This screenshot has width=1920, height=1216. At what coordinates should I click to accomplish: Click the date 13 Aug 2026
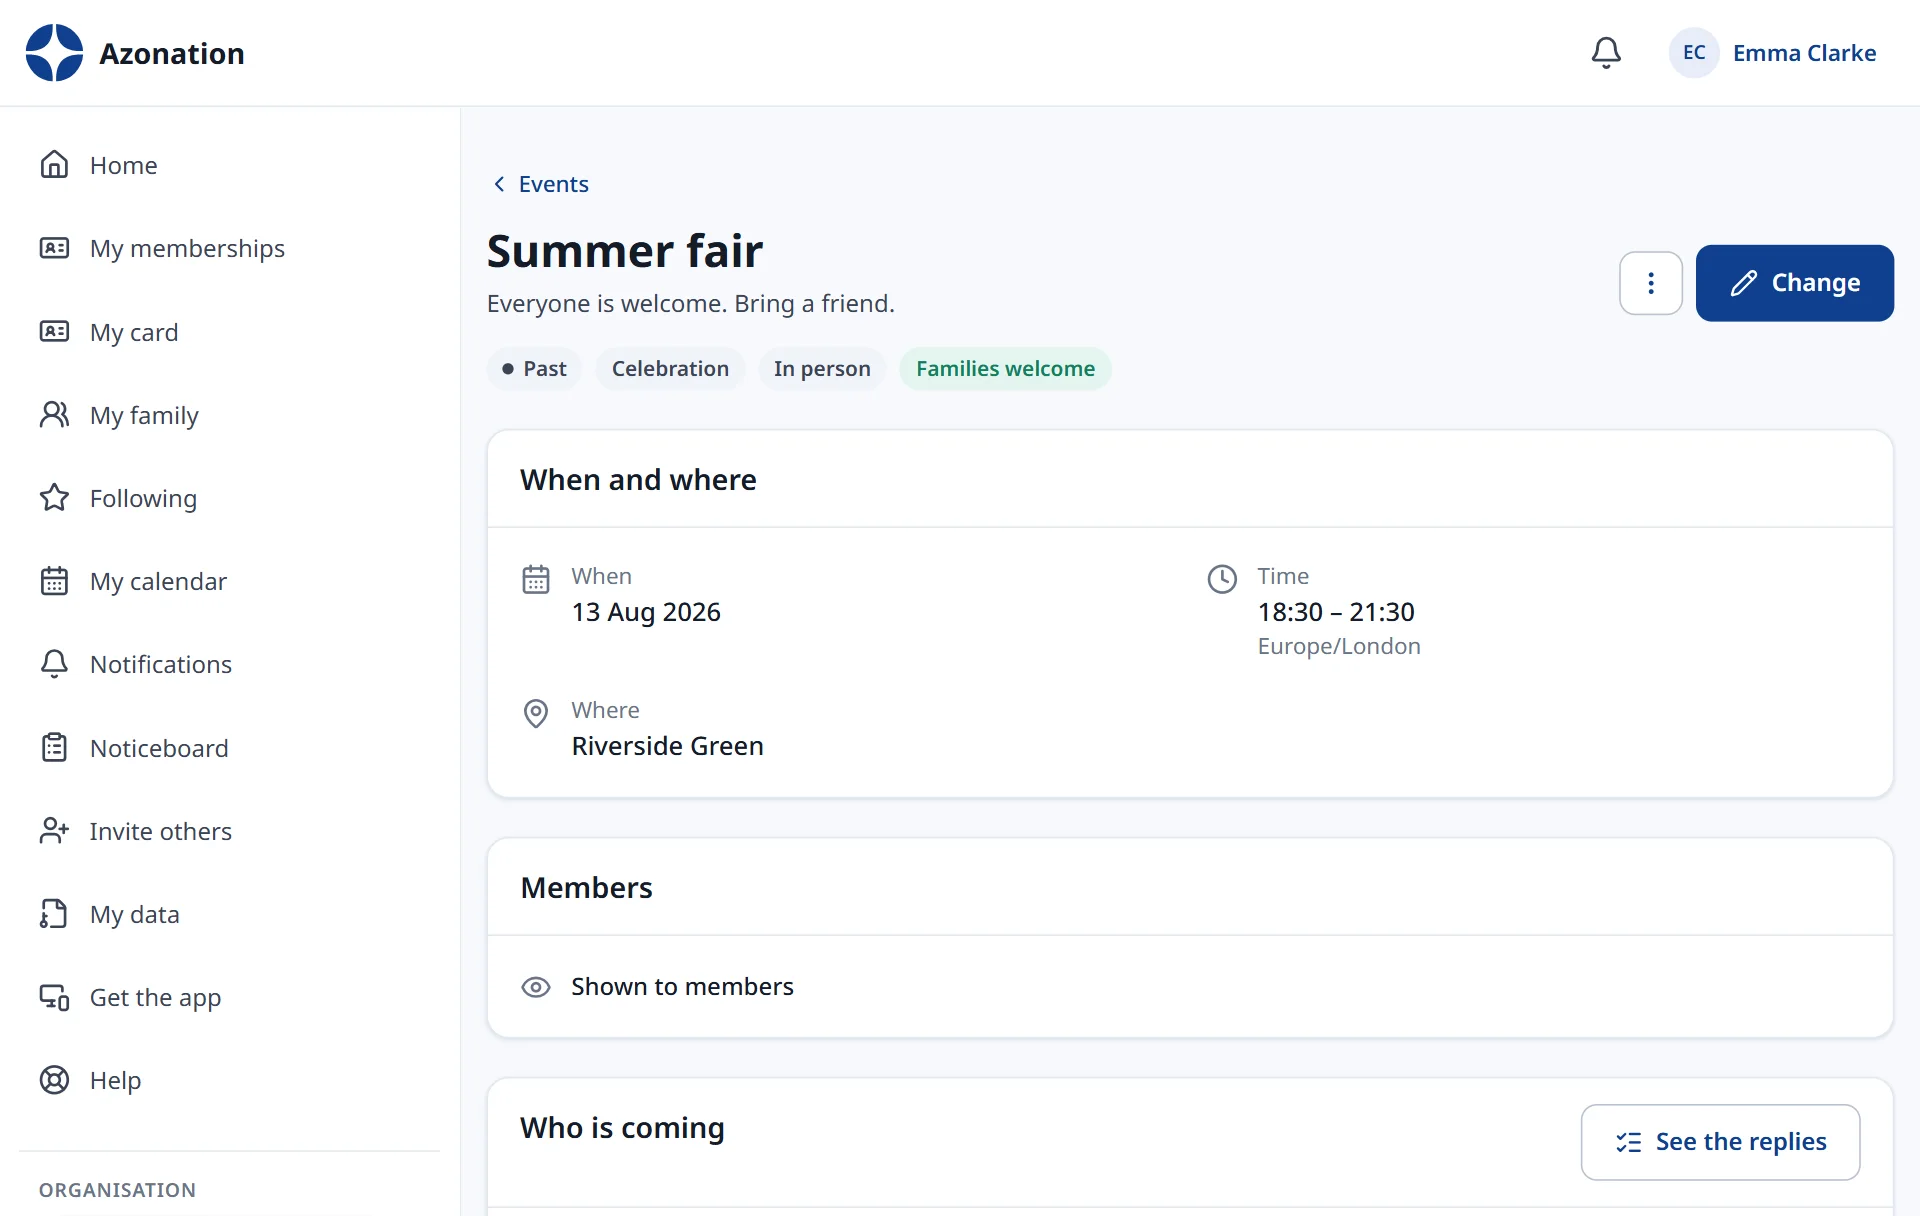tap(646, 612)
